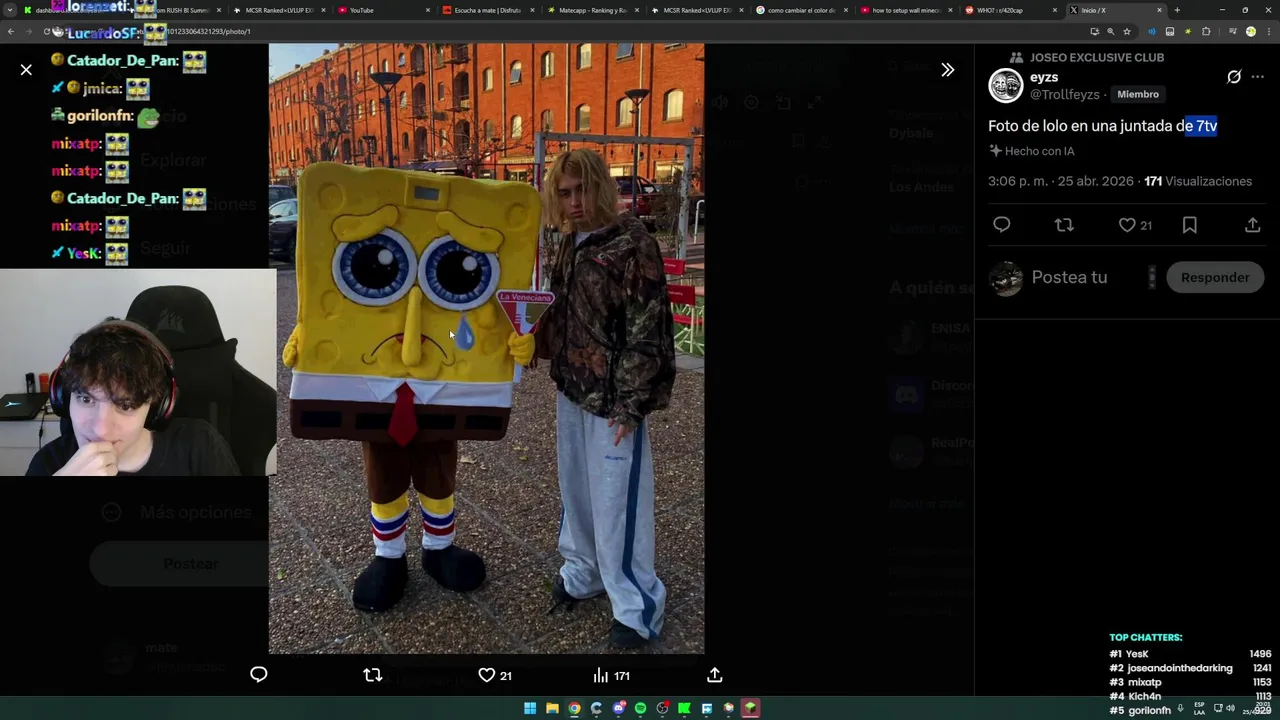The image size is (1280, 720).
Task: Share icon in the right post panel
Action: point(1252,225)
